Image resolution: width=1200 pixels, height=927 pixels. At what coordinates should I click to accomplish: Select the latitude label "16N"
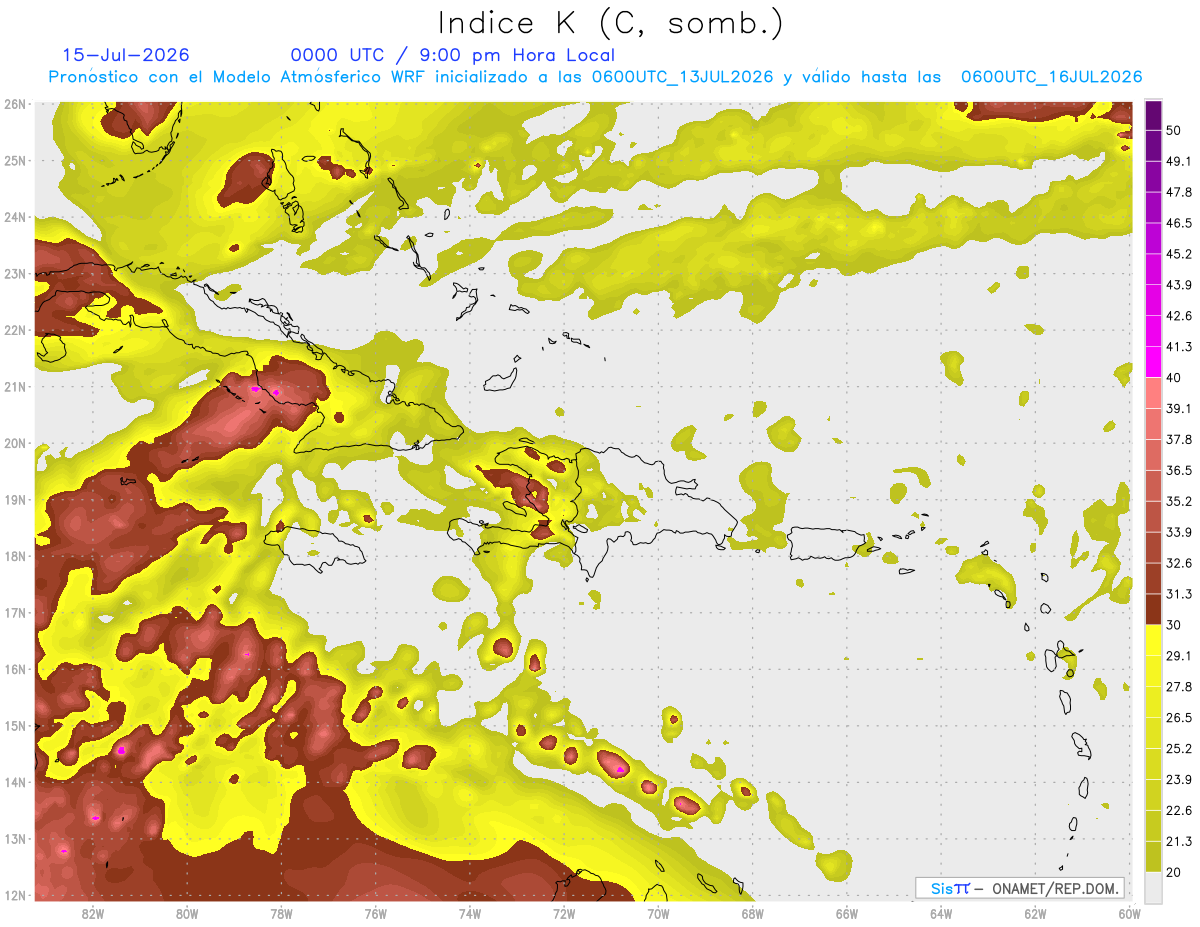(x=15, y=669)
